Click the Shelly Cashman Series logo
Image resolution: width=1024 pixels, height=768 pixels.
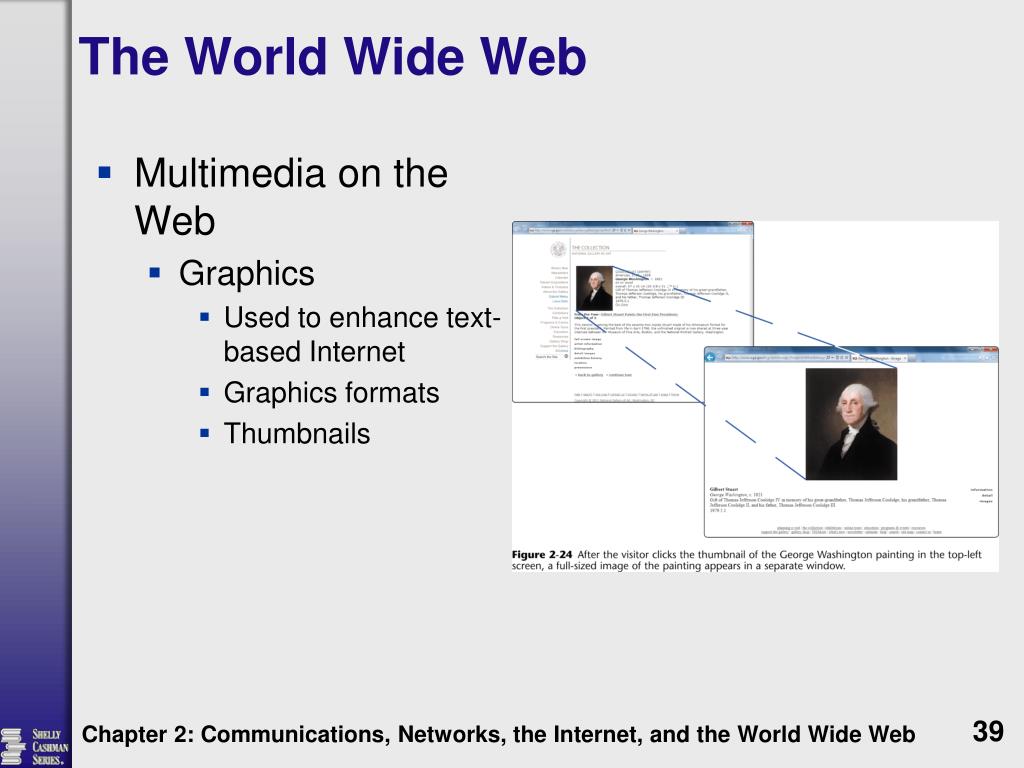[35, 746]
